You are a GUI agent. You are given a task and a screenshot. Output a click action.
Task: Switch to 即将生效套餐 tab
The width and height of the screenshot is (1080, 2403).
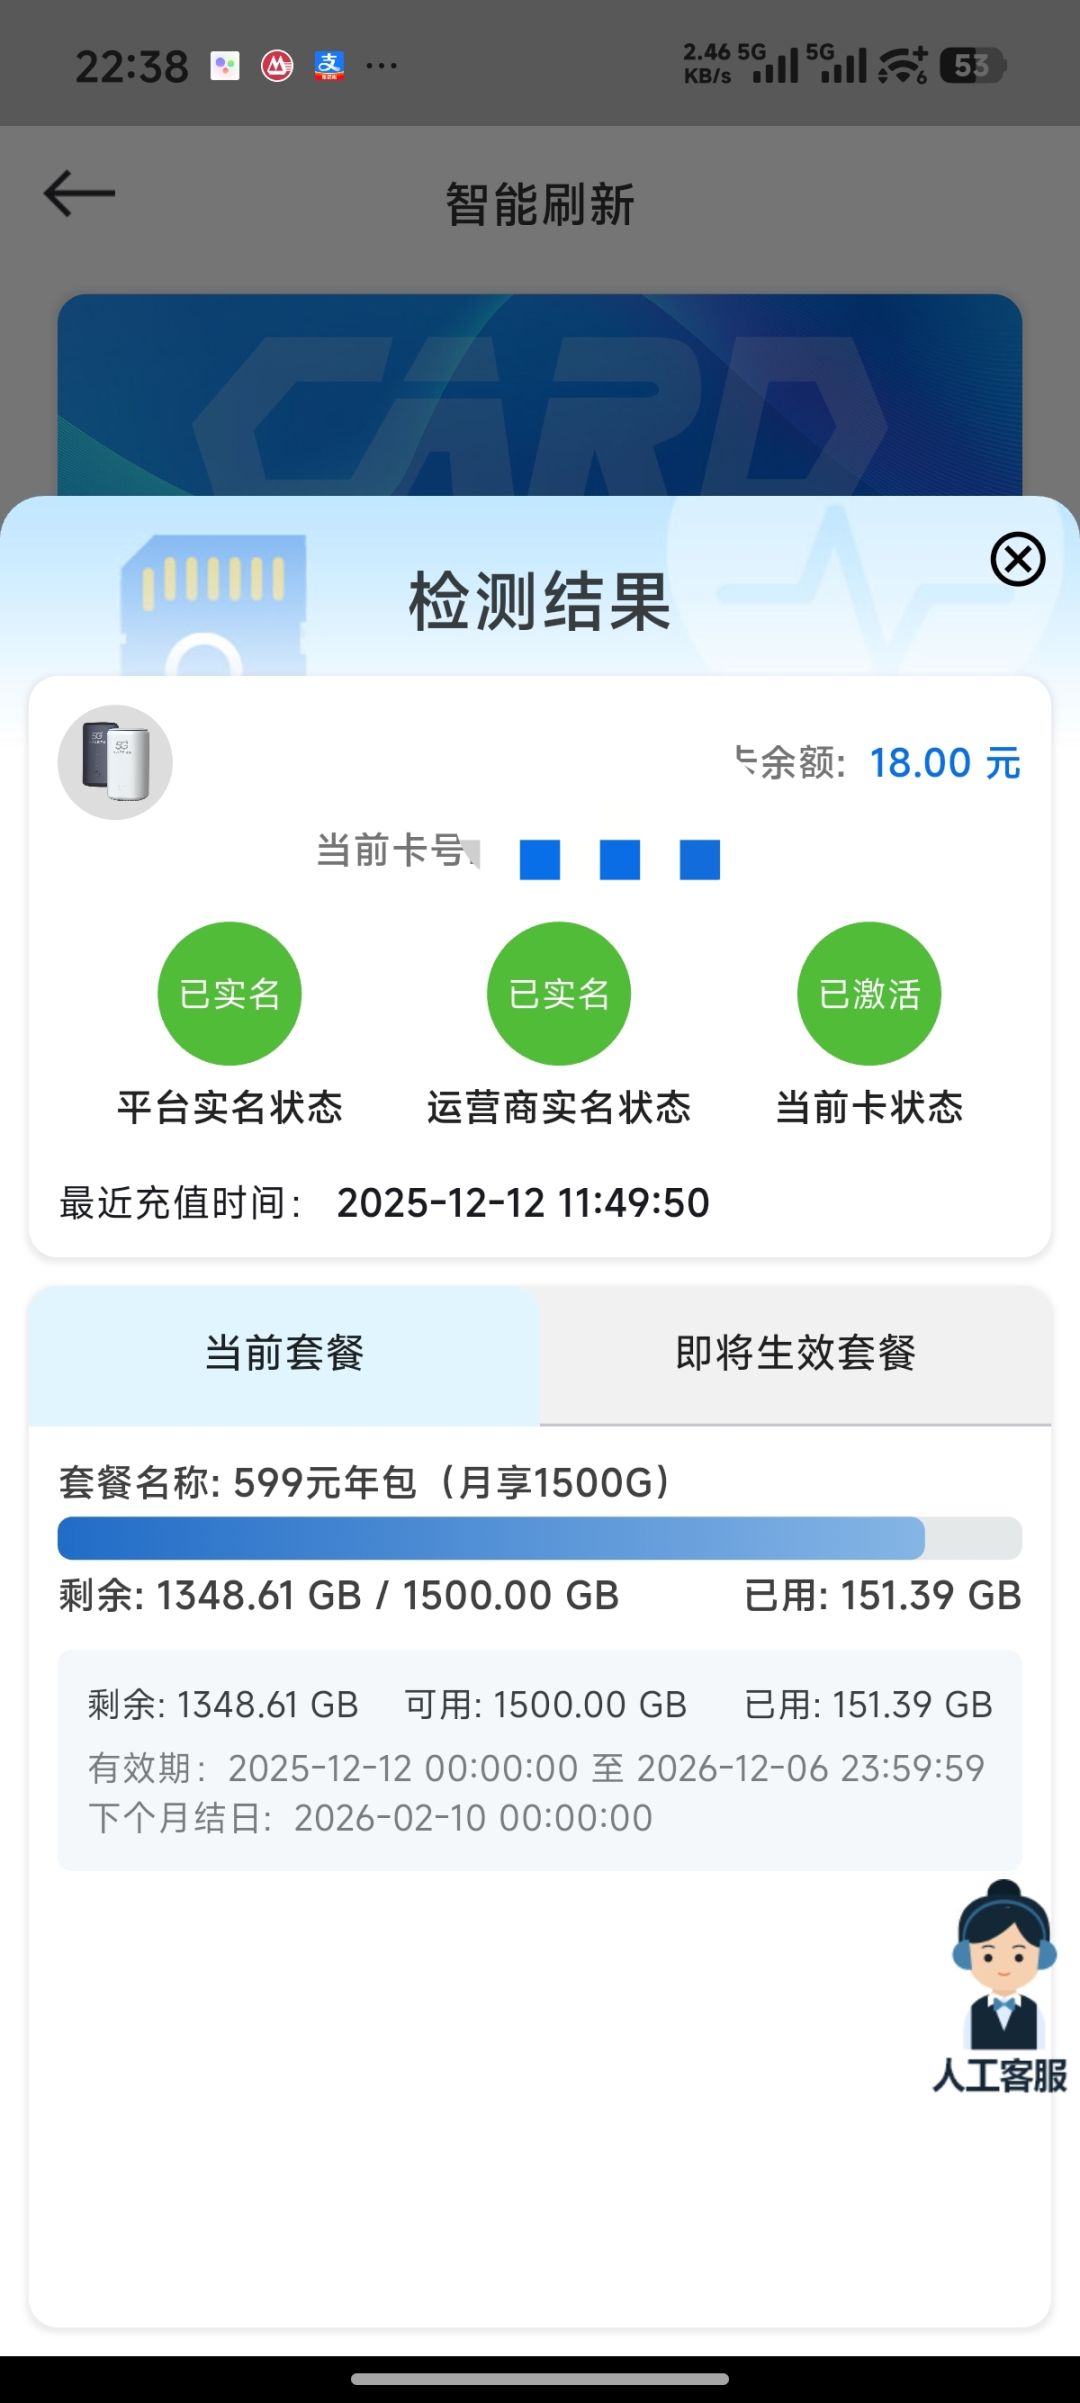click(x=795, y=1354)
